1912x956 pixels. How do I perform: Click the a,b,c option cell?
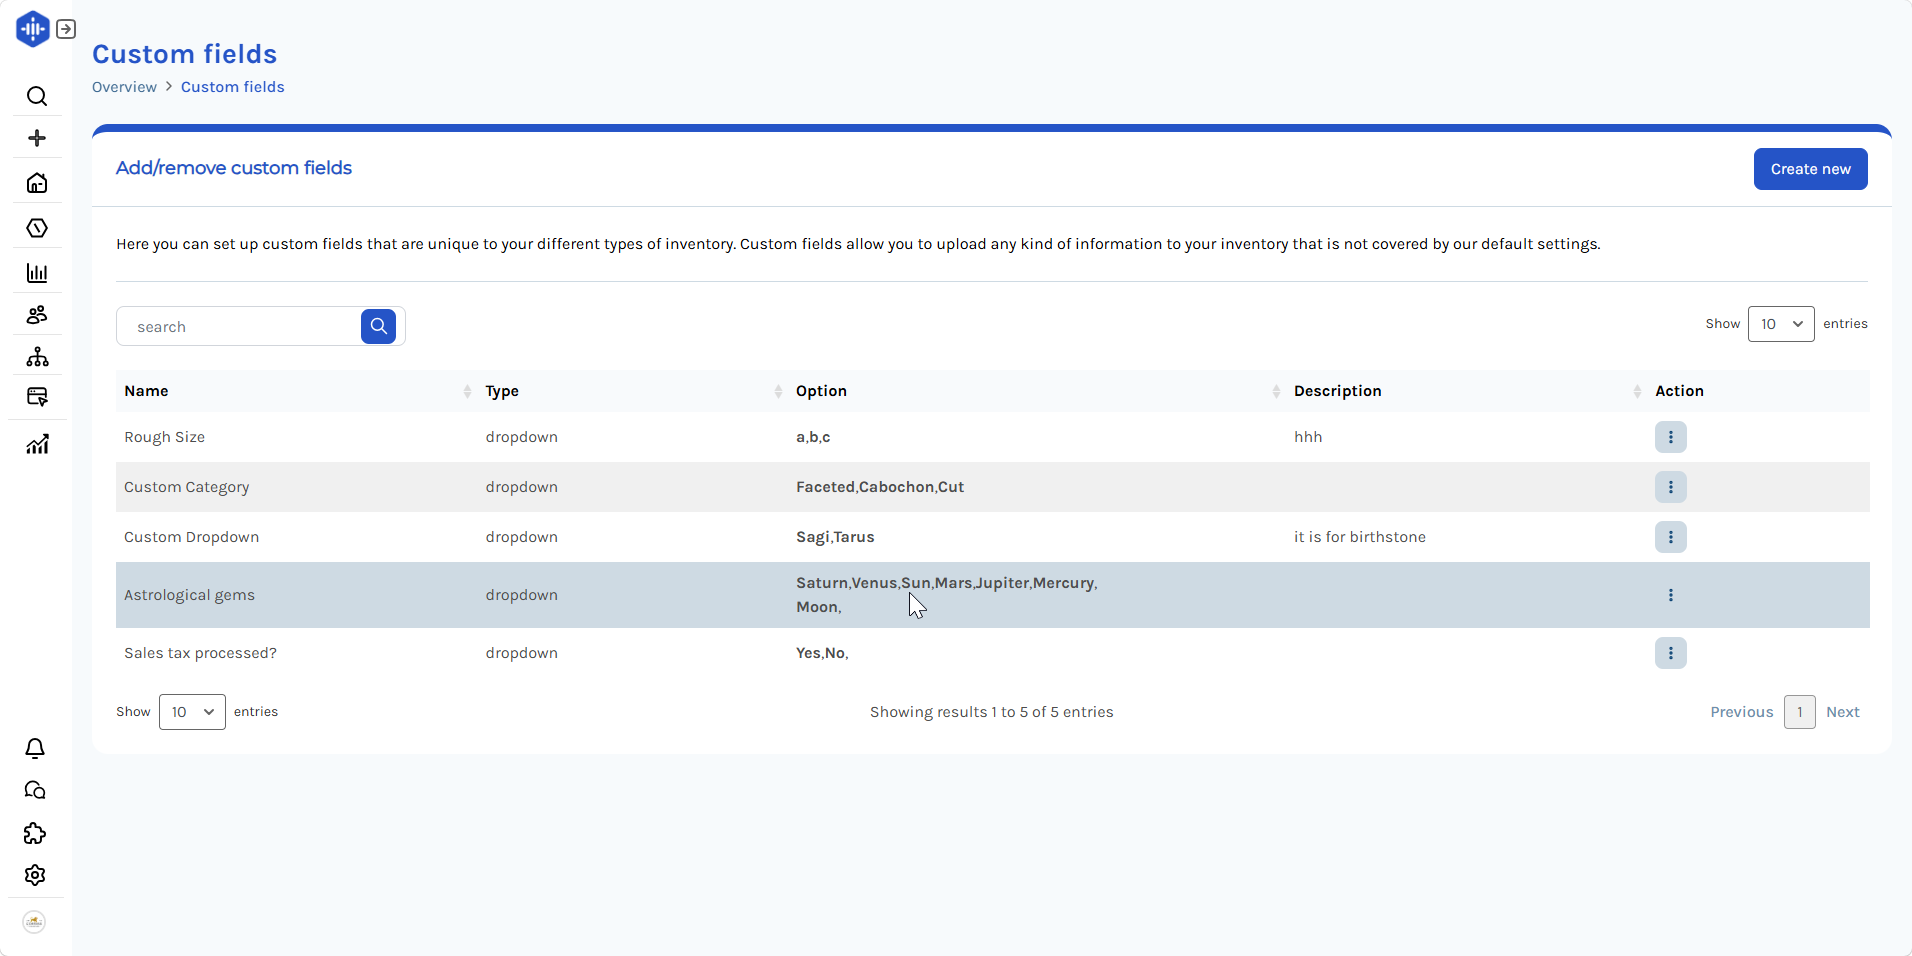point(813,437)
